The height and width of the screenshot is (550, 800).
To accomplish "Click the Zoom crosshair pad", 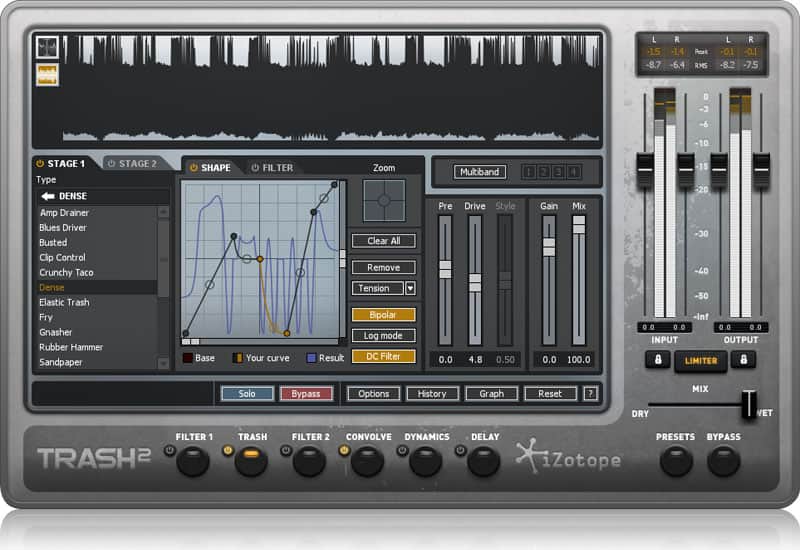I will click(x=384, y=201).
